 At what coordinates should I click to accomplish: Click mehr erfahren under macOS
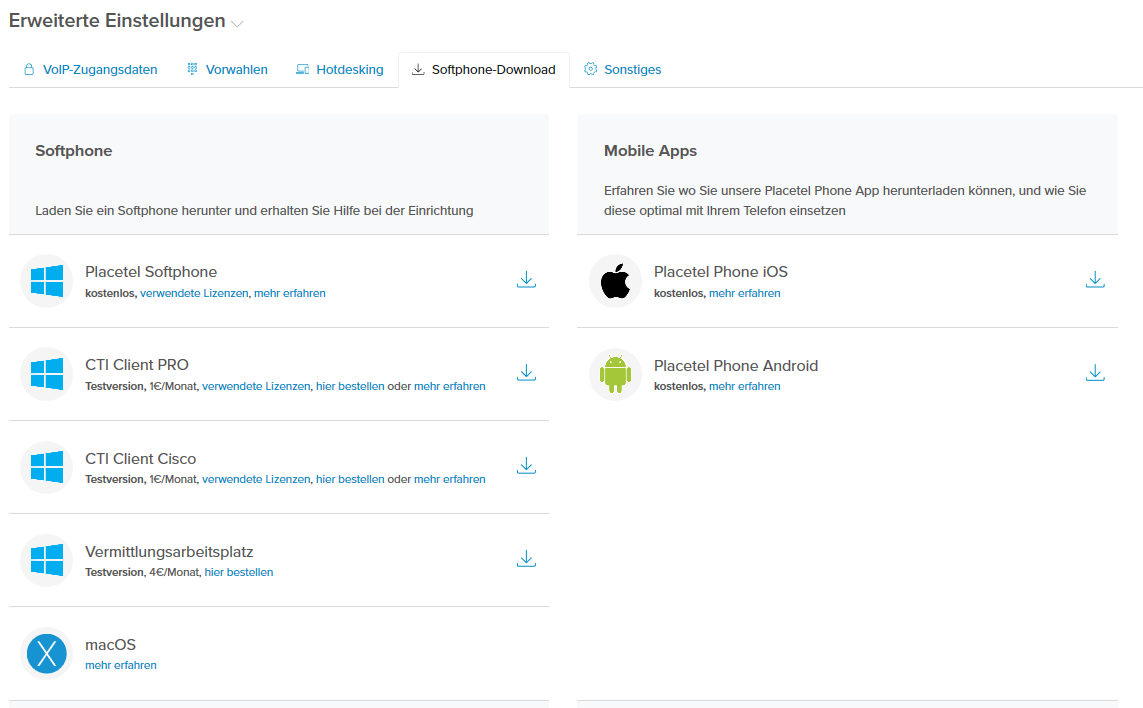121,665
